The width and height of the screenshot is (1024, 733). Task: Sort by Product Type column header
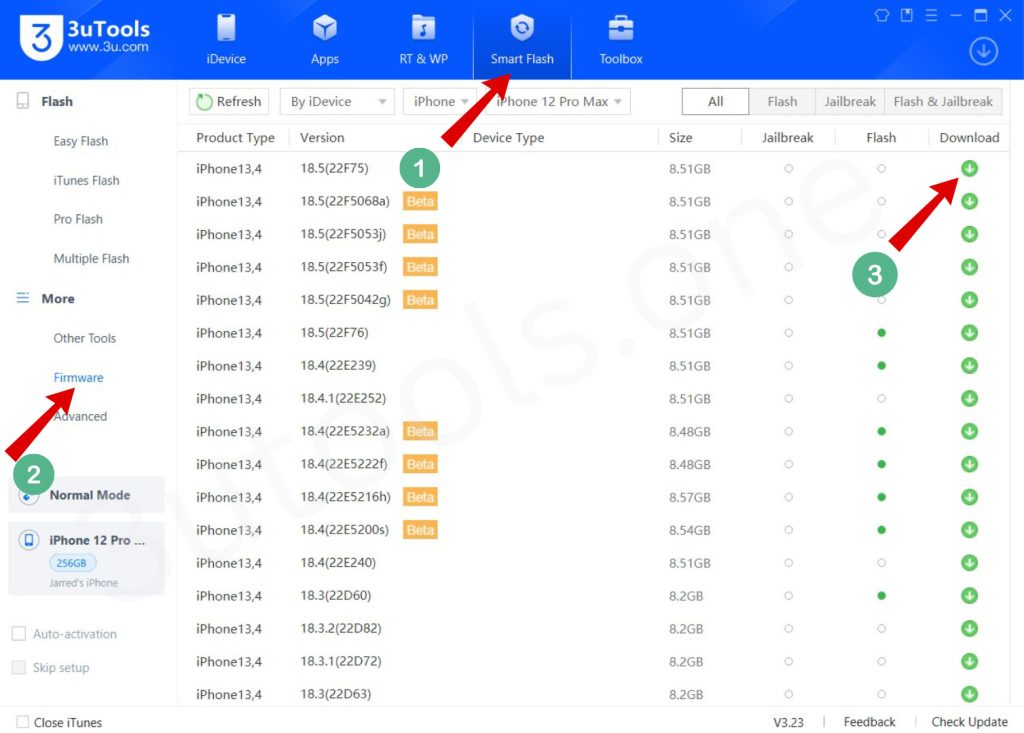235,138
